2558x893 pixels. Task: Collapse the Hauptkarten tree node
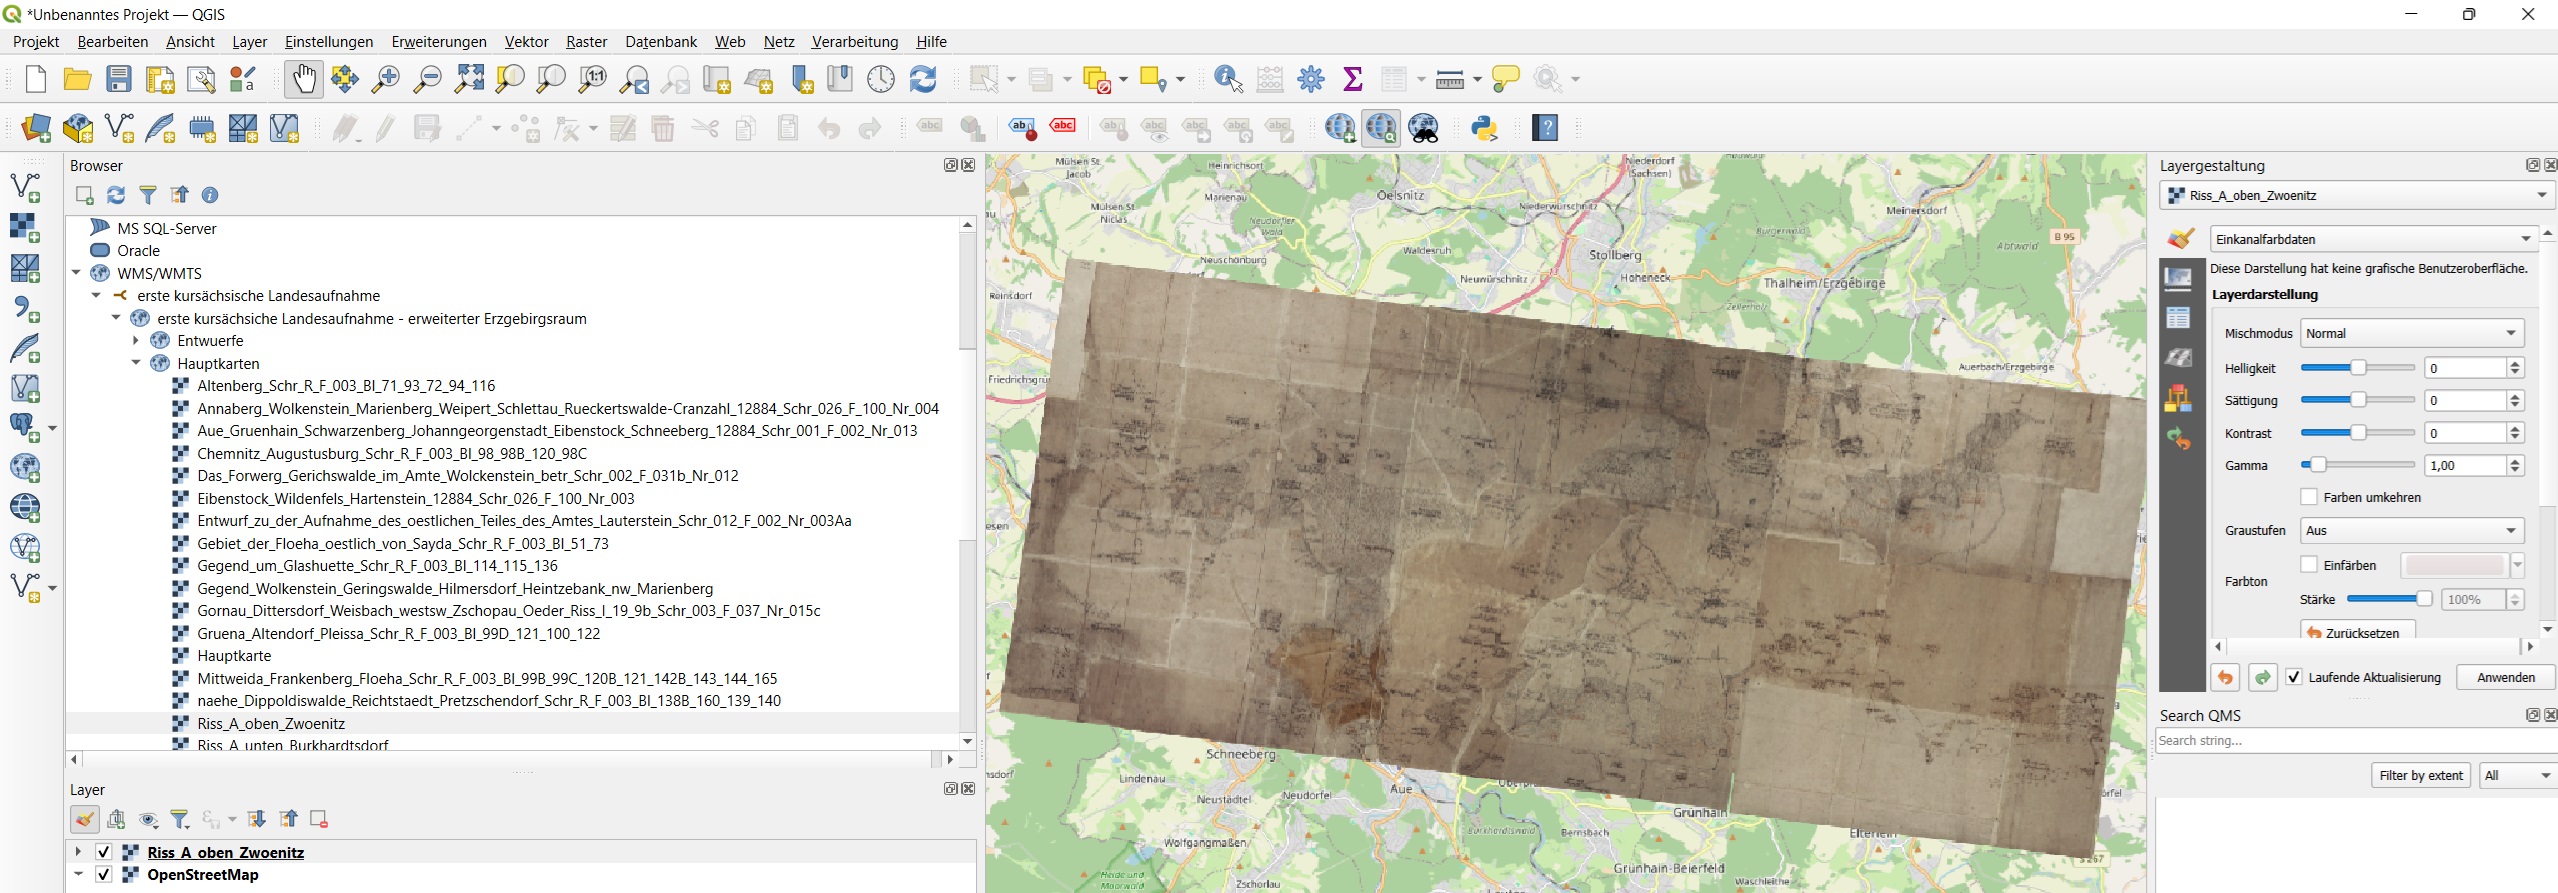point(136,363)
